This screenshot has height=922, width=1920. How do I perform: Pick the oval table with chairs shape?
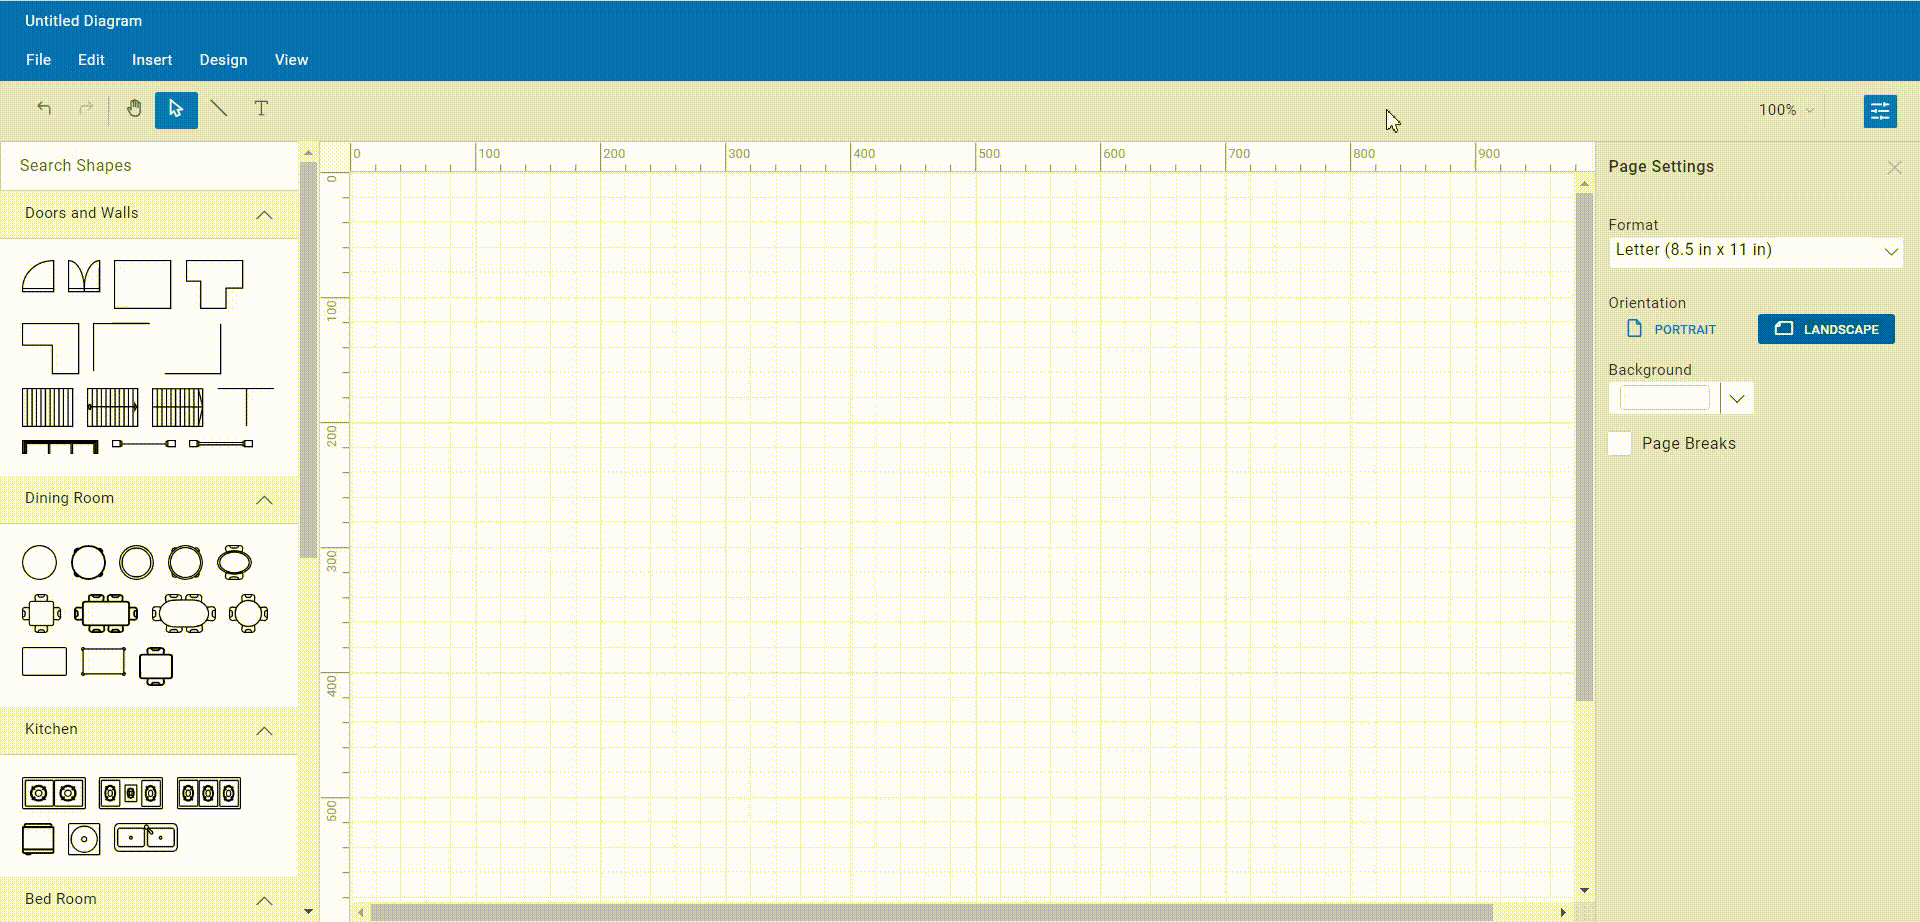point(235,563)
